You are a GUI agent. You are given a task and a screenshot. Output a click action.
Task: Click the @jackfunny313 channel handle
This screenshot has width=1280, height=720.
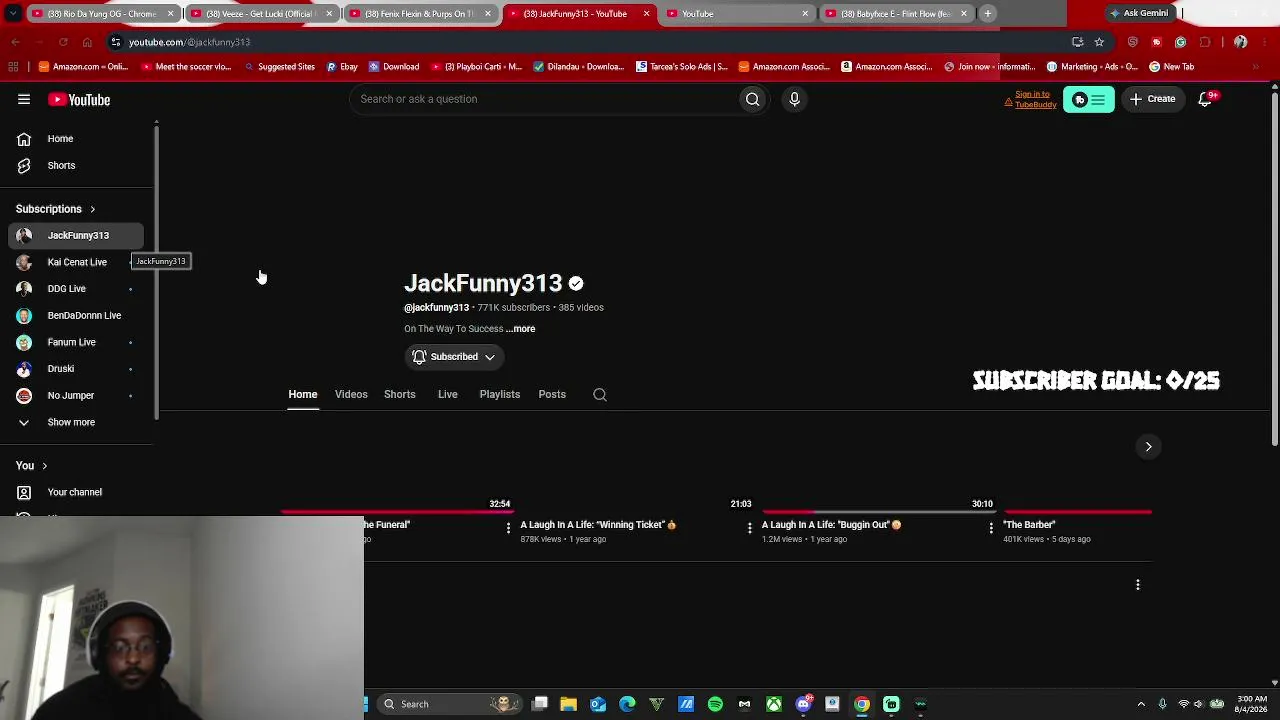(x=436, y=308)
